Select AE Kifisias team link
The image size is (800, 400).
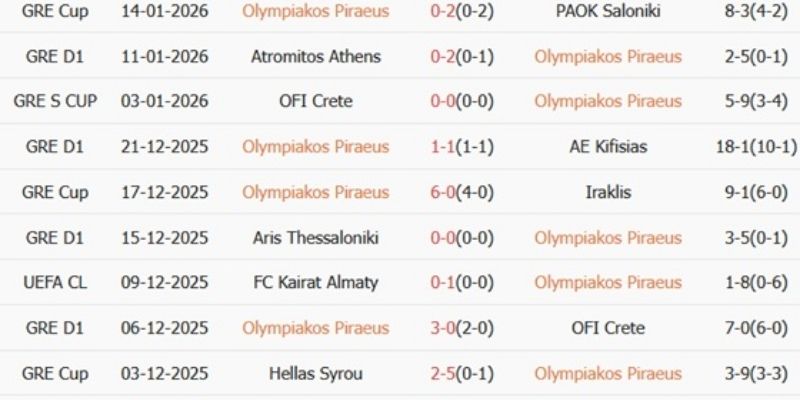pos(608,147)
